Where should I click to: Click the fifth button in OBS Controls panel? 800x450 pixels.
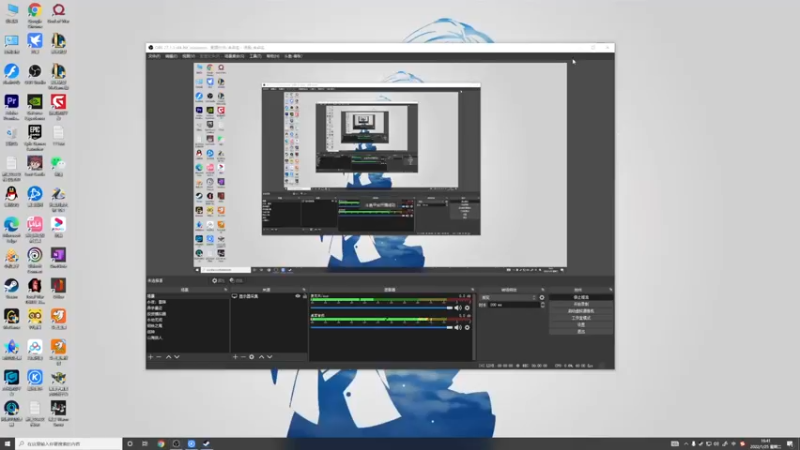point(581,324)
